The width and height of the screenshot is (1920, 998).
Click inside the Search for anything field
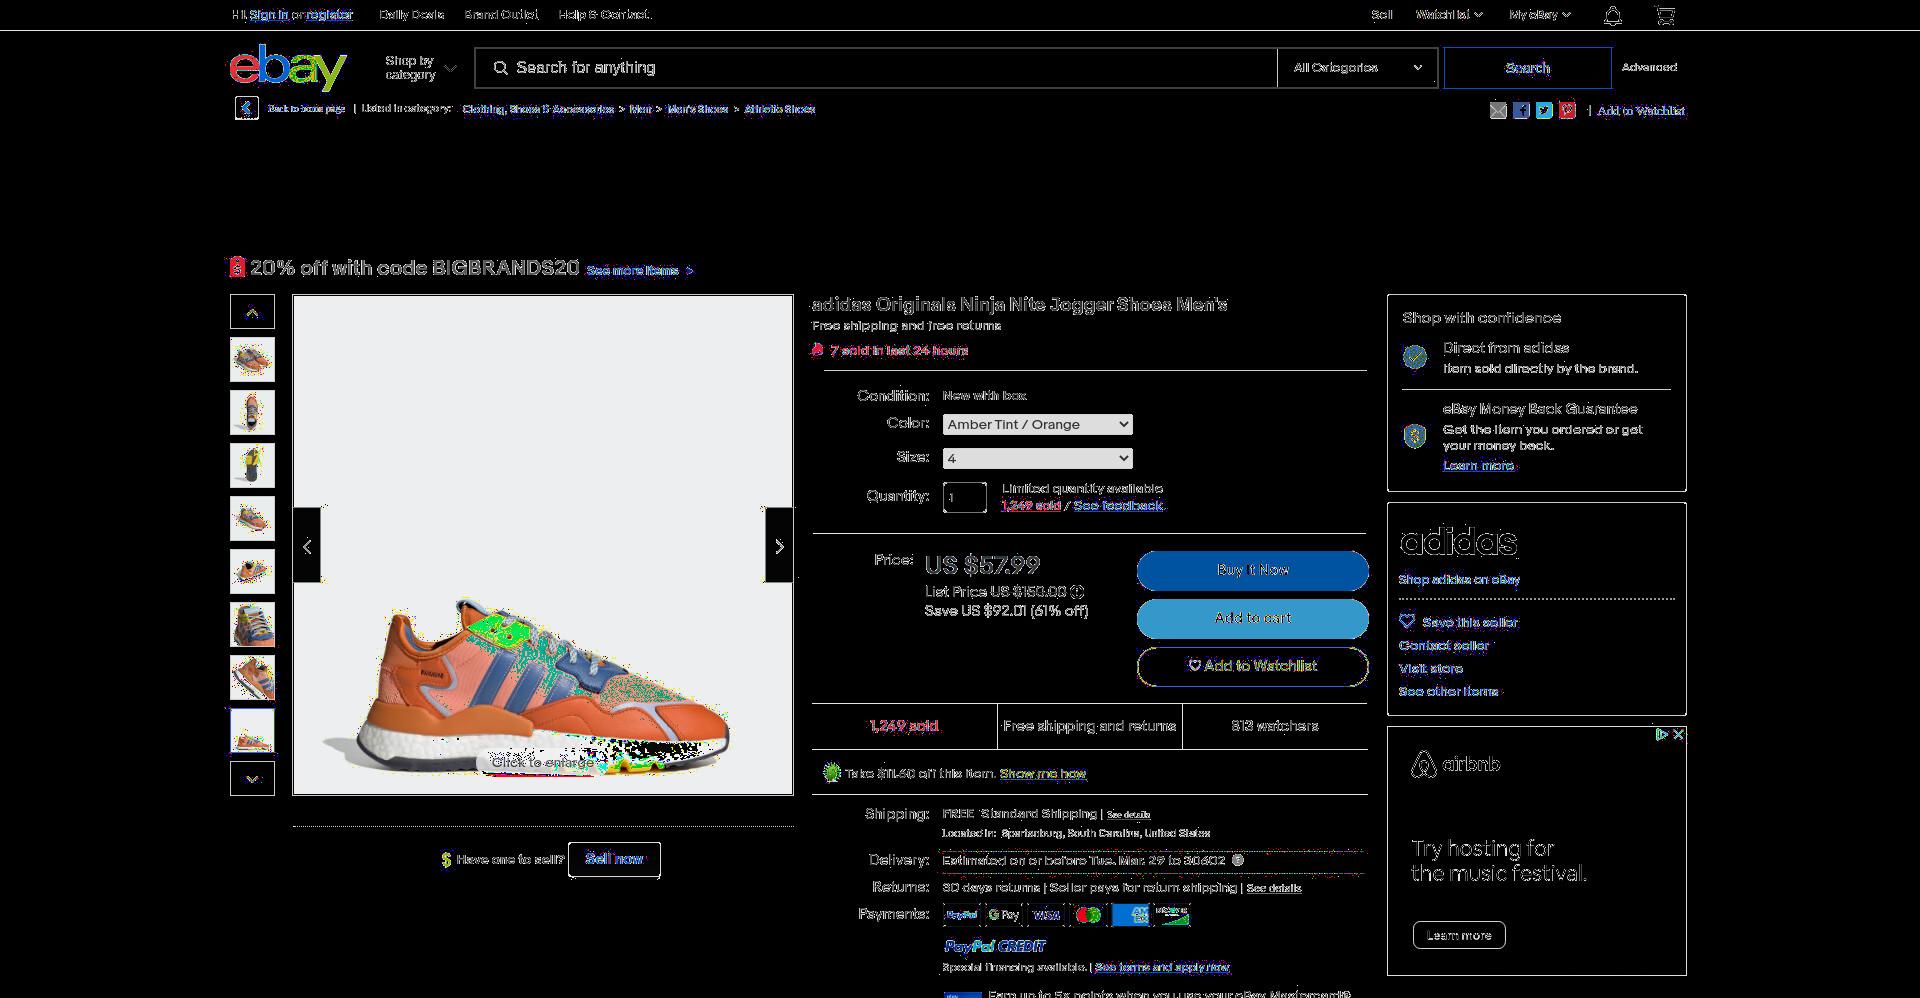876,68
